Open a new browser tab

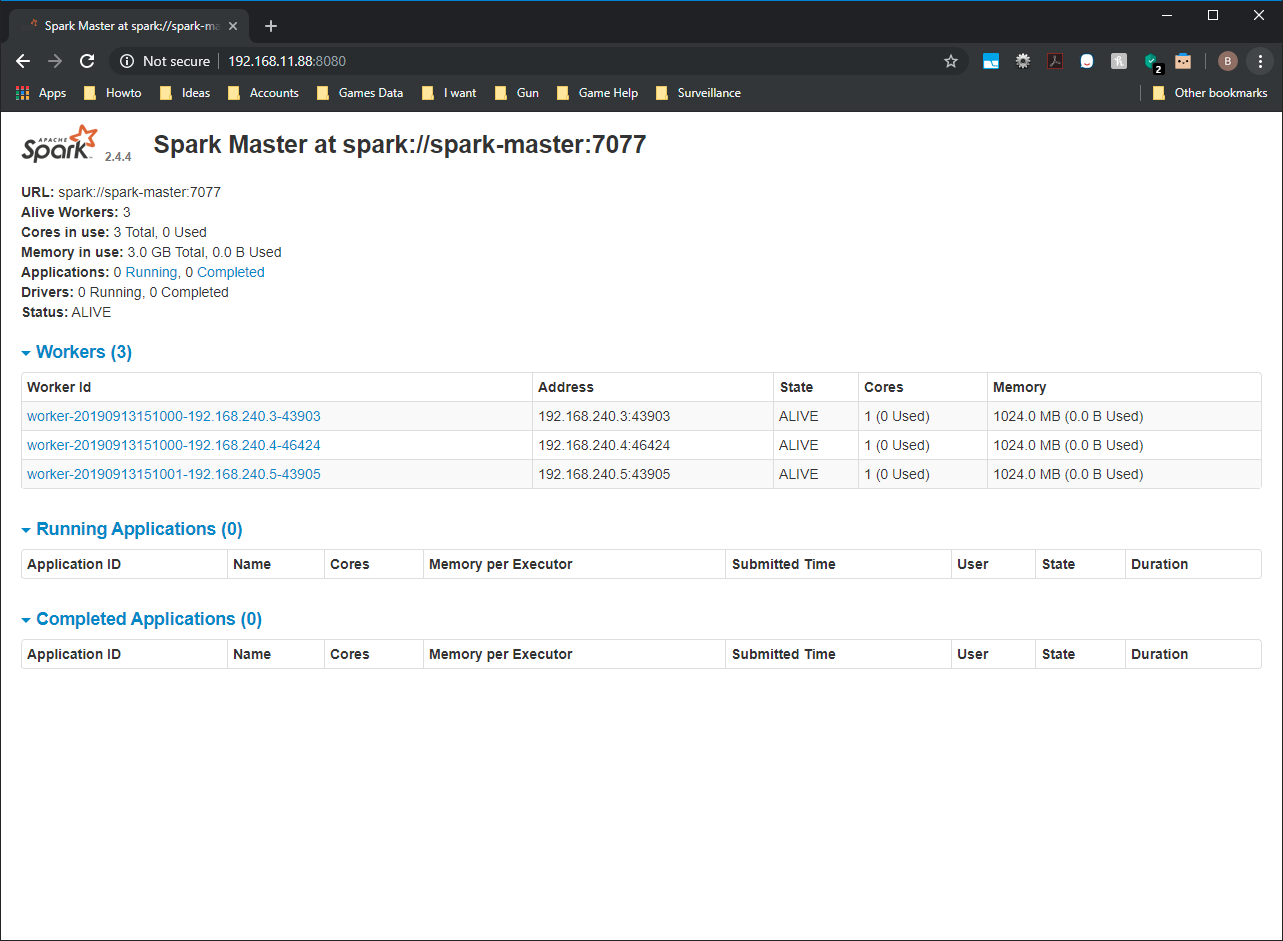click(x=271, y=26)
